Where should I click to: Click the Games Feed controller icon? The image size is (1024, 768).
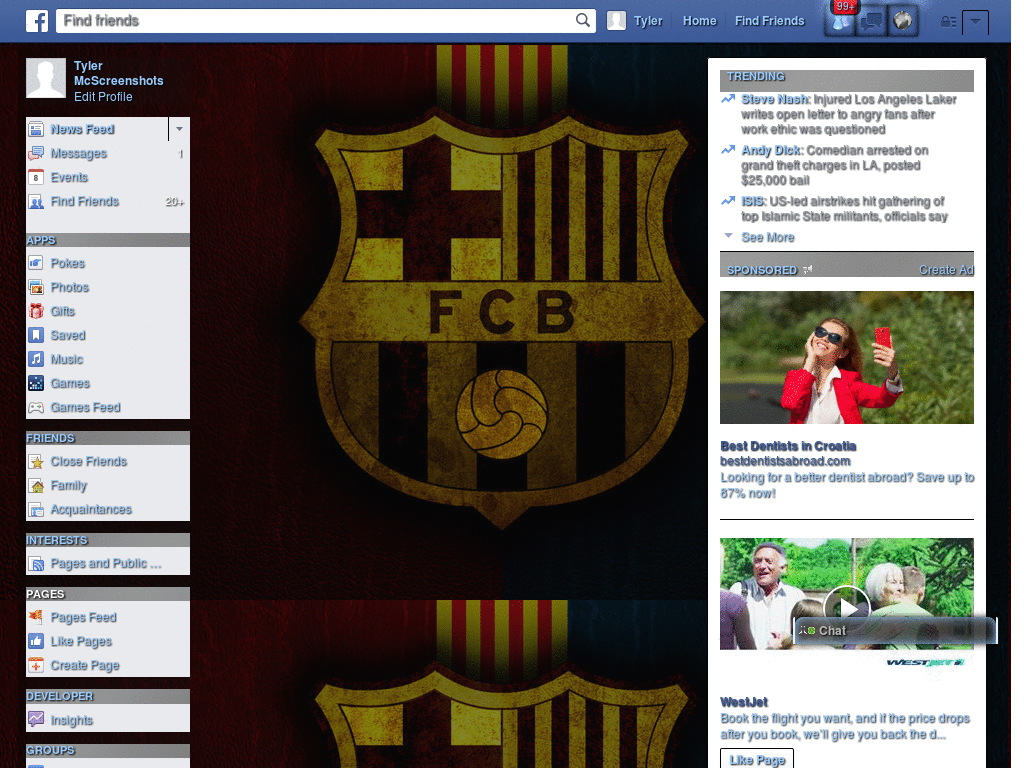pos(36,408)
